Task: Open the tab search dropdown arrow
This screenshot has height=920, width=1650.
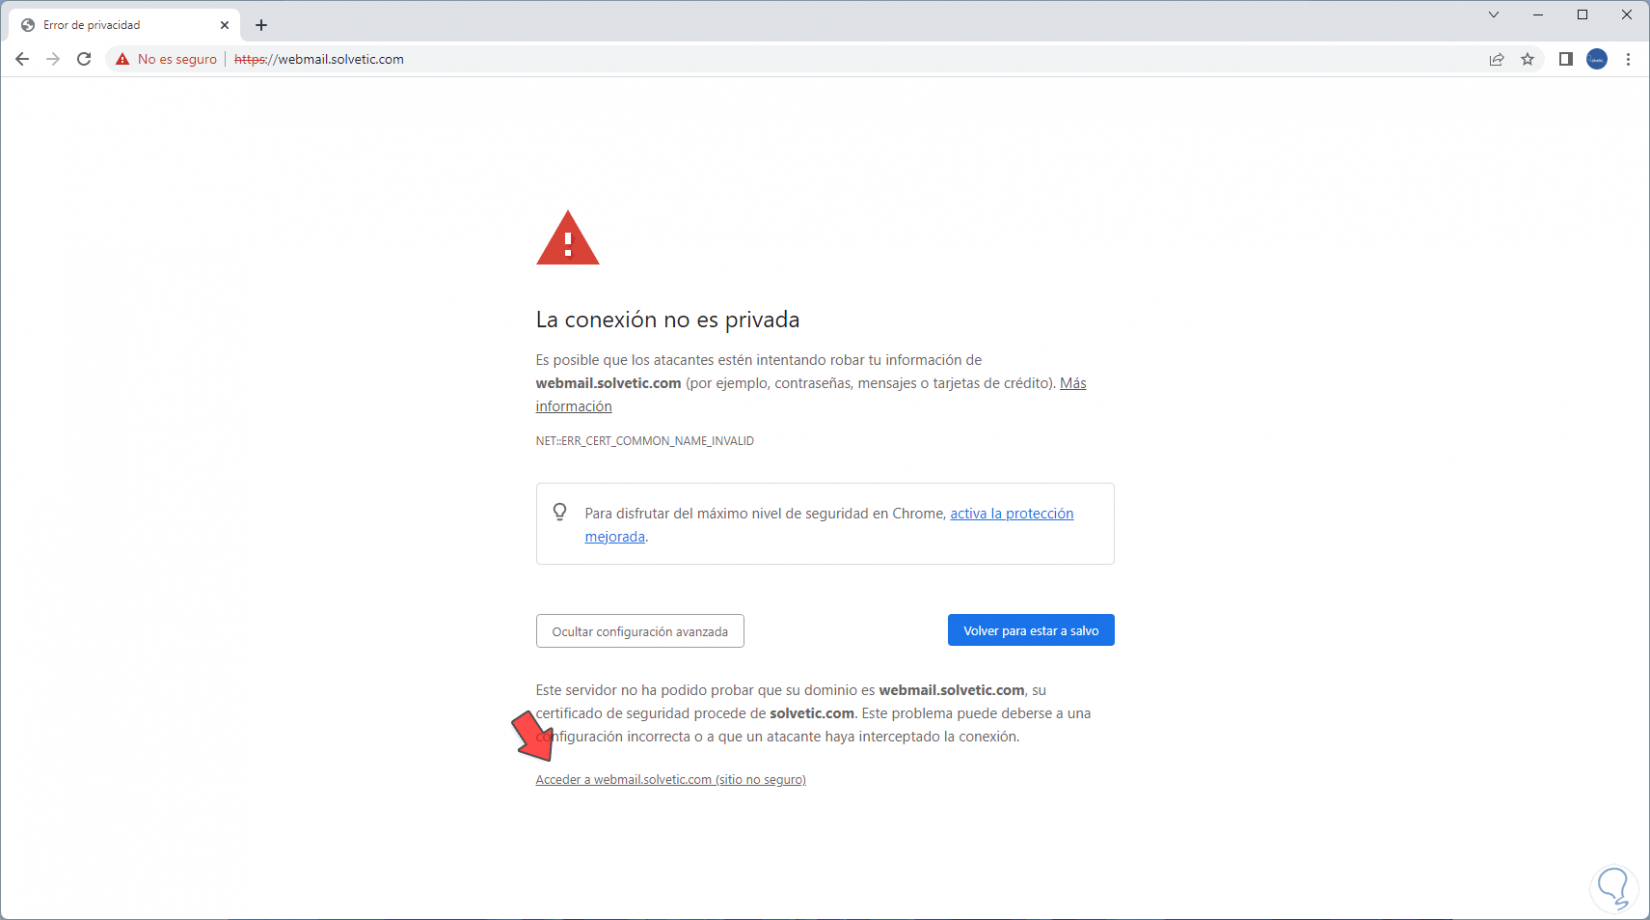Action: pos(1493,15)
